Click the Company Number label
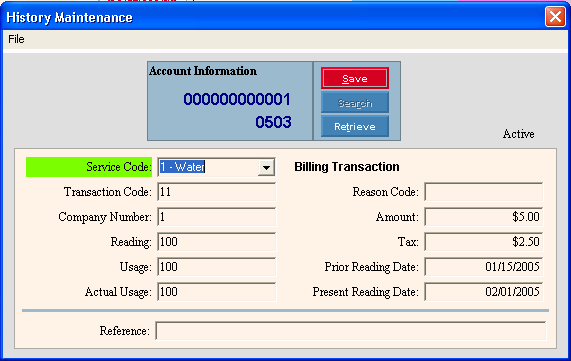This screenshot has width=571, height=361. click(x=105, y=217)
